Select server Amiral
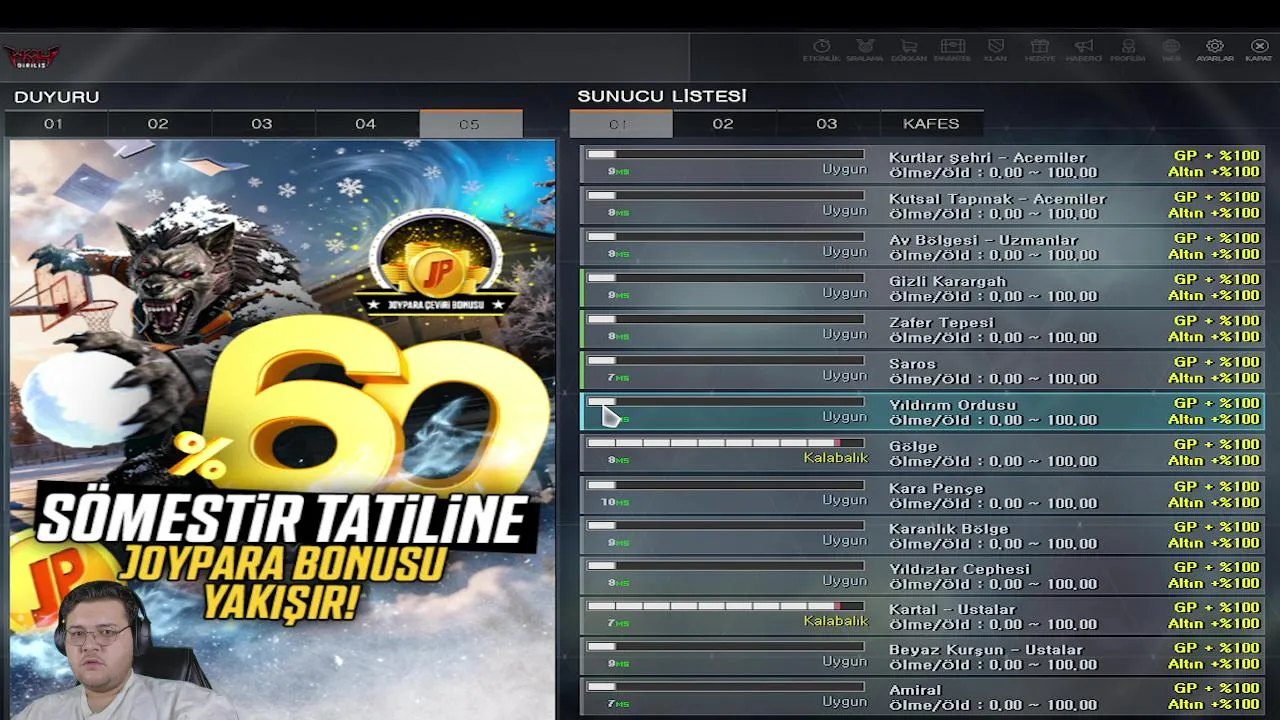1280x720 pixels. [x=922, y=697]
